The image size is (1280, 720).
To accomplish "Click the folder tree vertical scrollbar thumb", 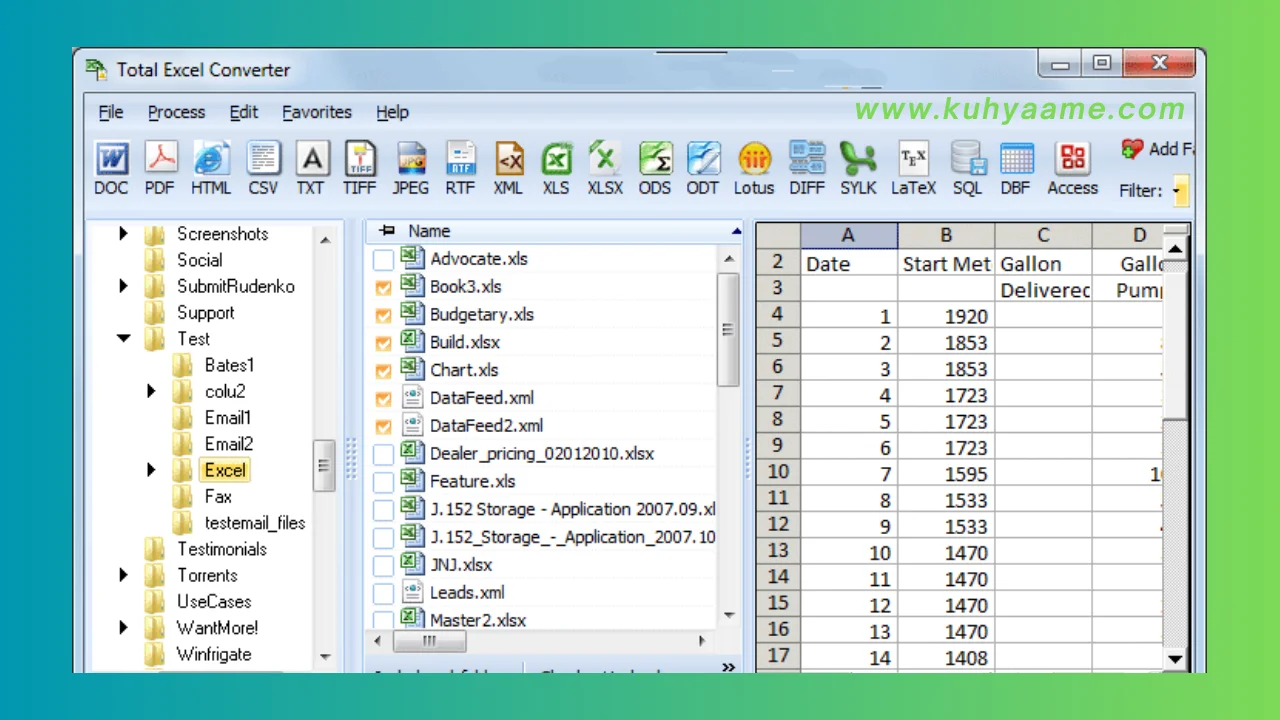I will (x=324, y=465).
